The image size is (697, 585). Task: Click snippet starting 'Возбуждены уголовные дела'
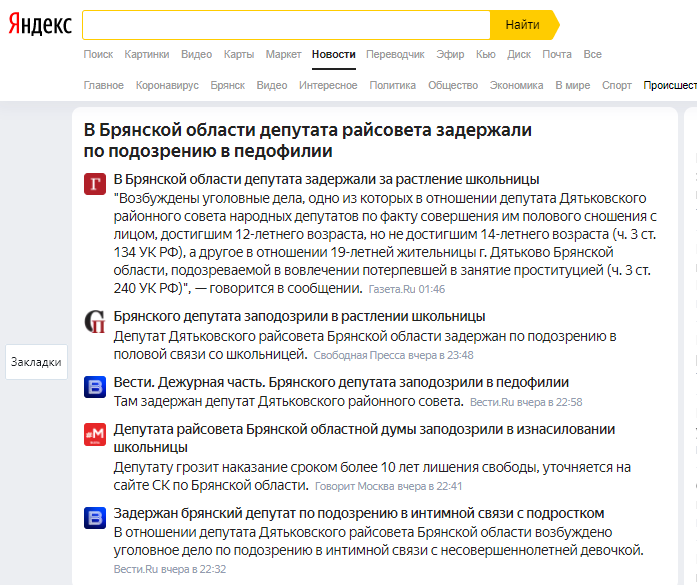pyautogui.click(x=385, y=243)
